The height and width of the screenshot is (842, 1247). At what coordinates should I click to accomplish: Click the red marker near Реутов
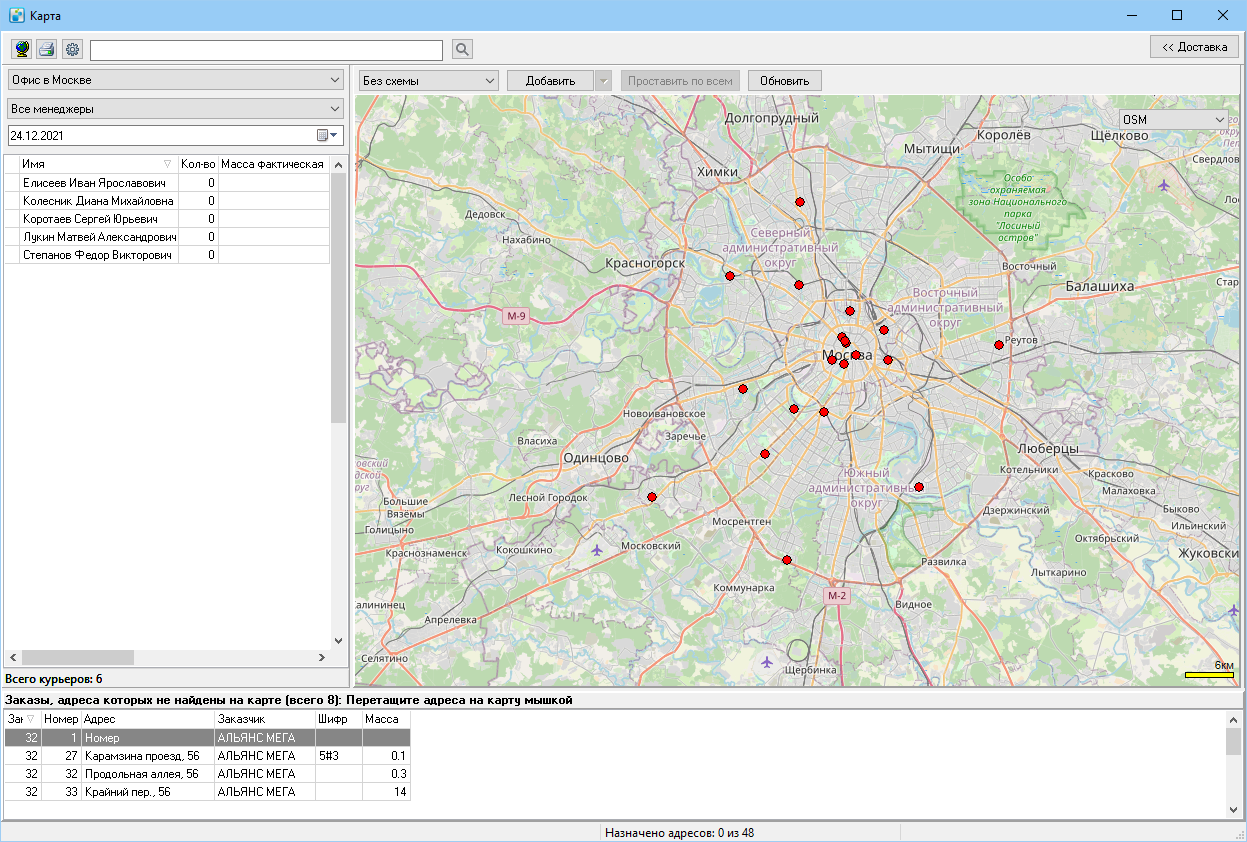(x=998, y=345)
